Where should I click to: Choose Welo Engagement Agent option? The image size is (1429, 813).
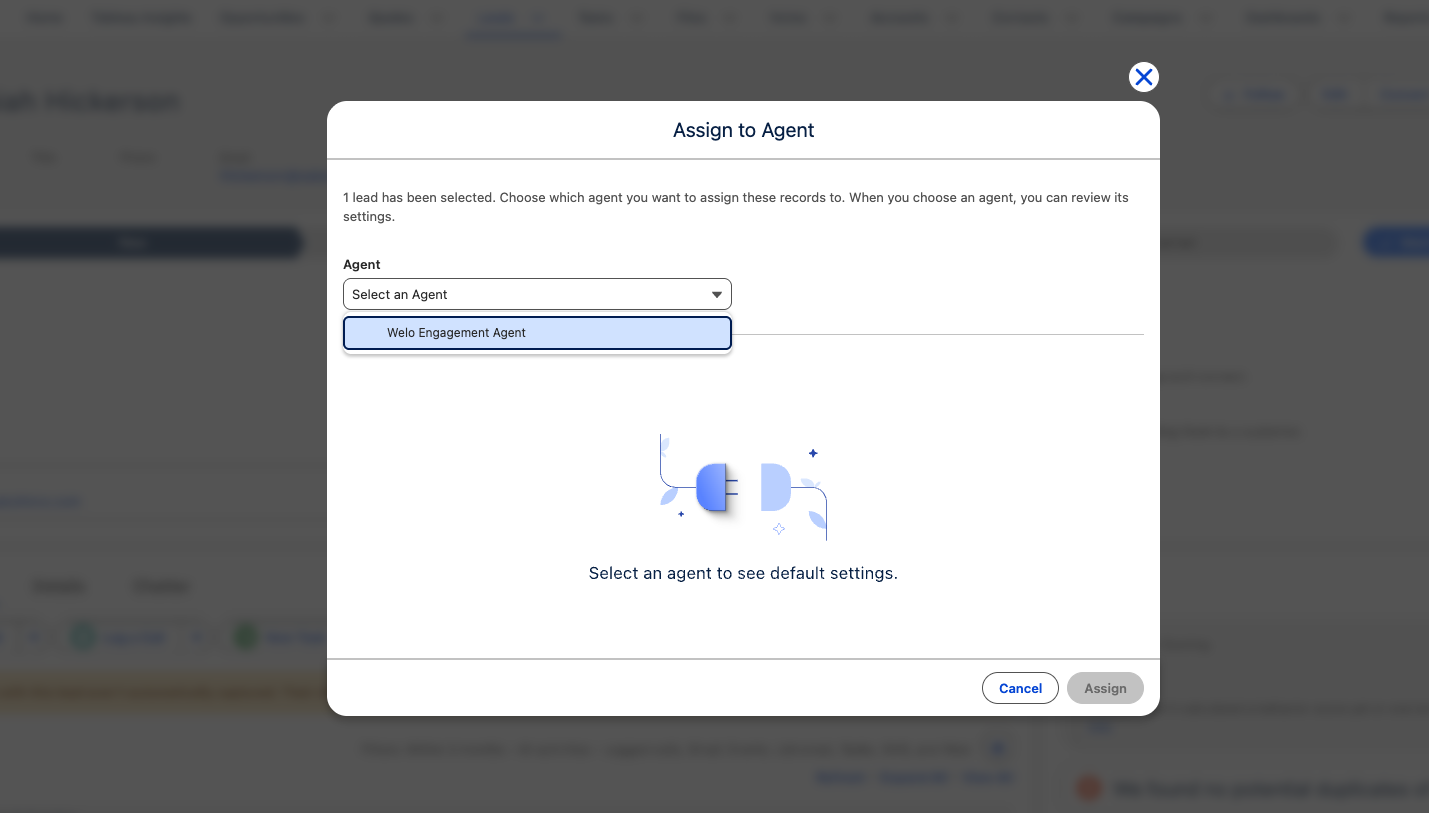point(537,333)
